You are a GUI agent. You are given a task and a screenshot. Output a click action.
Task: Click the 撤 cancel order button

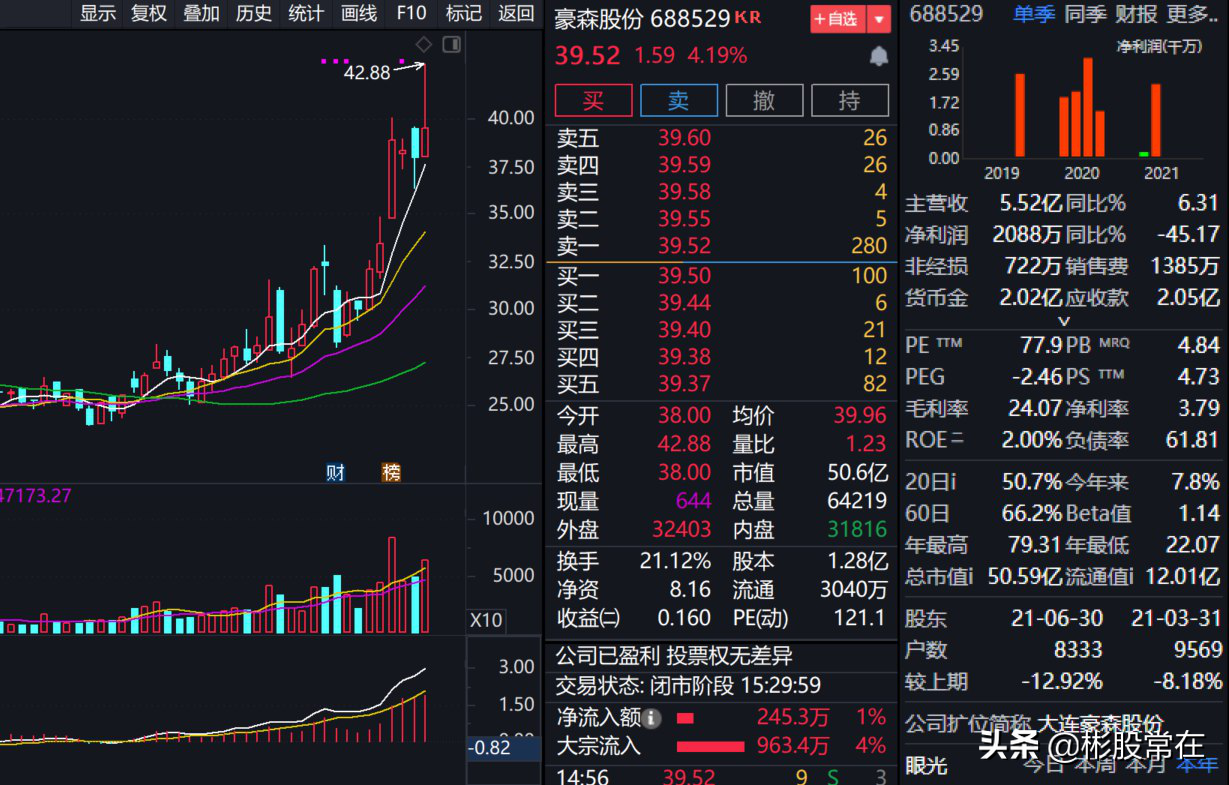(x=764, y=100)
